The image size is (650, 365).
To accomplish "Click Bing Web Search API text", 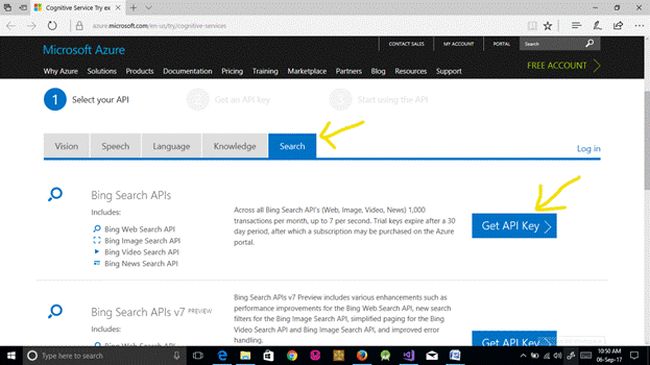I will 140,229.
